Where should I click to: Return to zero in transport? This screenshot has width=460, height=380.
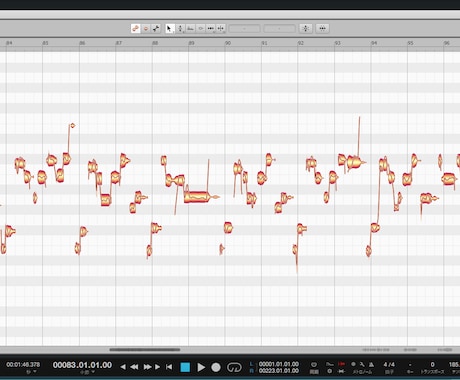point(169,367)
